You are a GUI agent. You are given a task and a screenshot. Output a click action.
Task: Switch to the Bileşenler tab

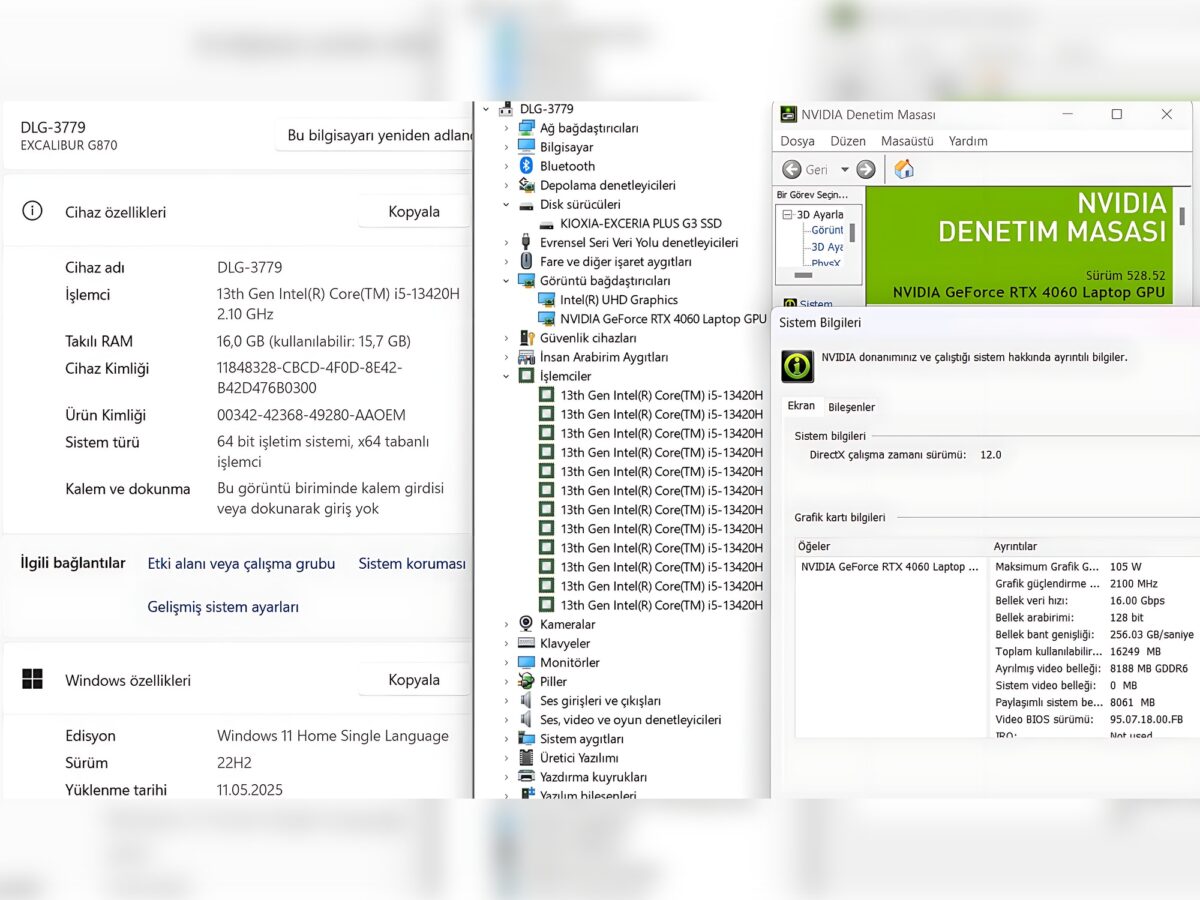pos(851,407)
